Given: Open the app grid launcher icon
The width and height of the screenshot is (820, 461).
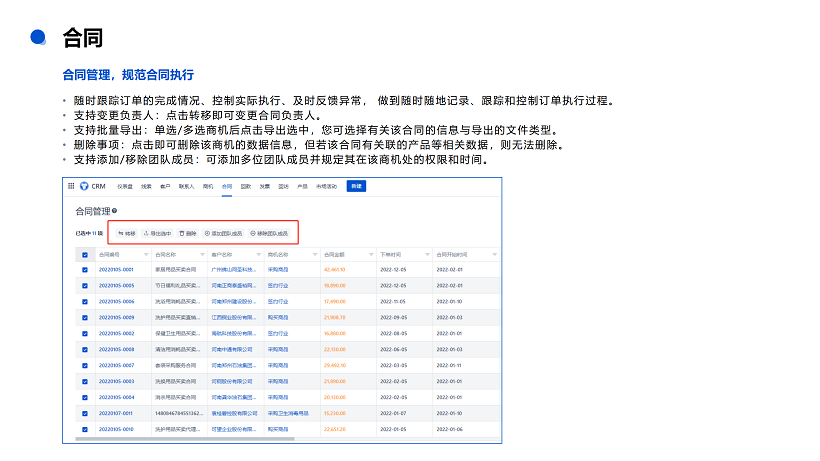Looking at the screenshot, I should coord(71,186).
